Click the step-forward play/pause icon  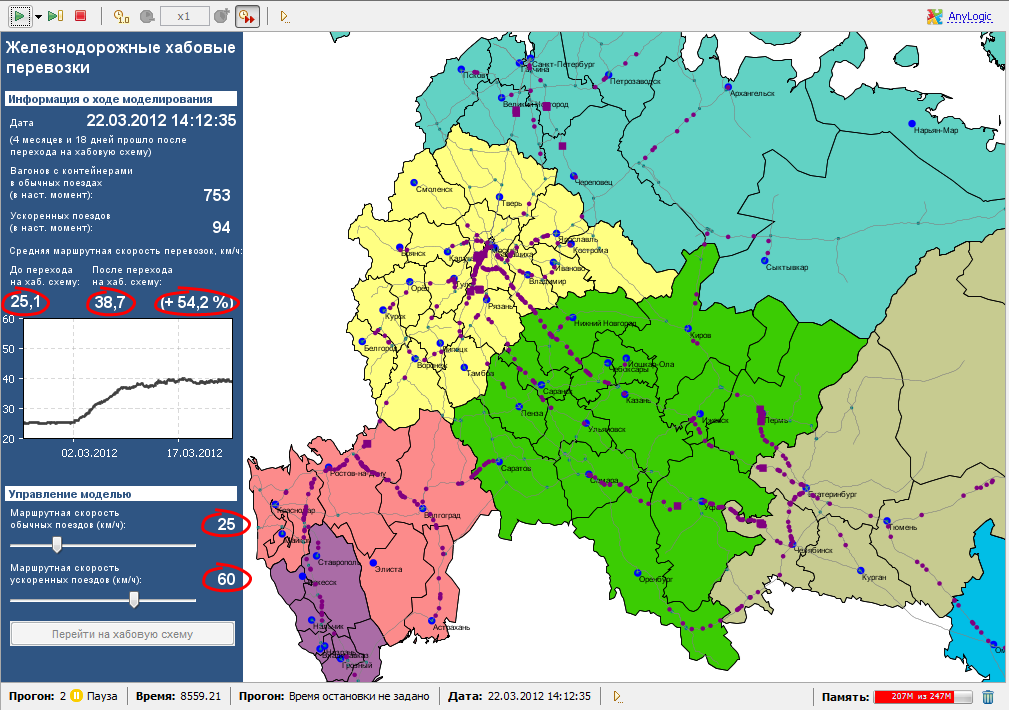55,15
